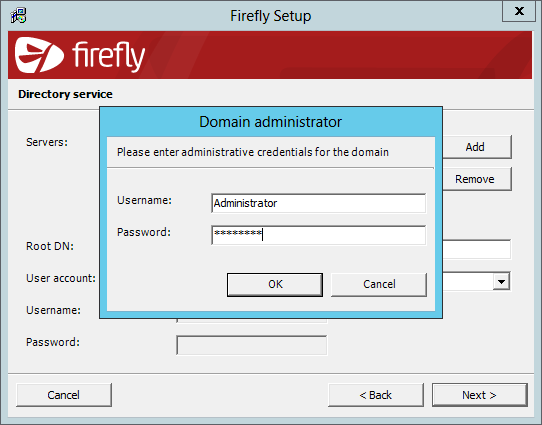Viewport: 542px width, 425px height.
Task: Click the Add server button
Action: [477, 147]
